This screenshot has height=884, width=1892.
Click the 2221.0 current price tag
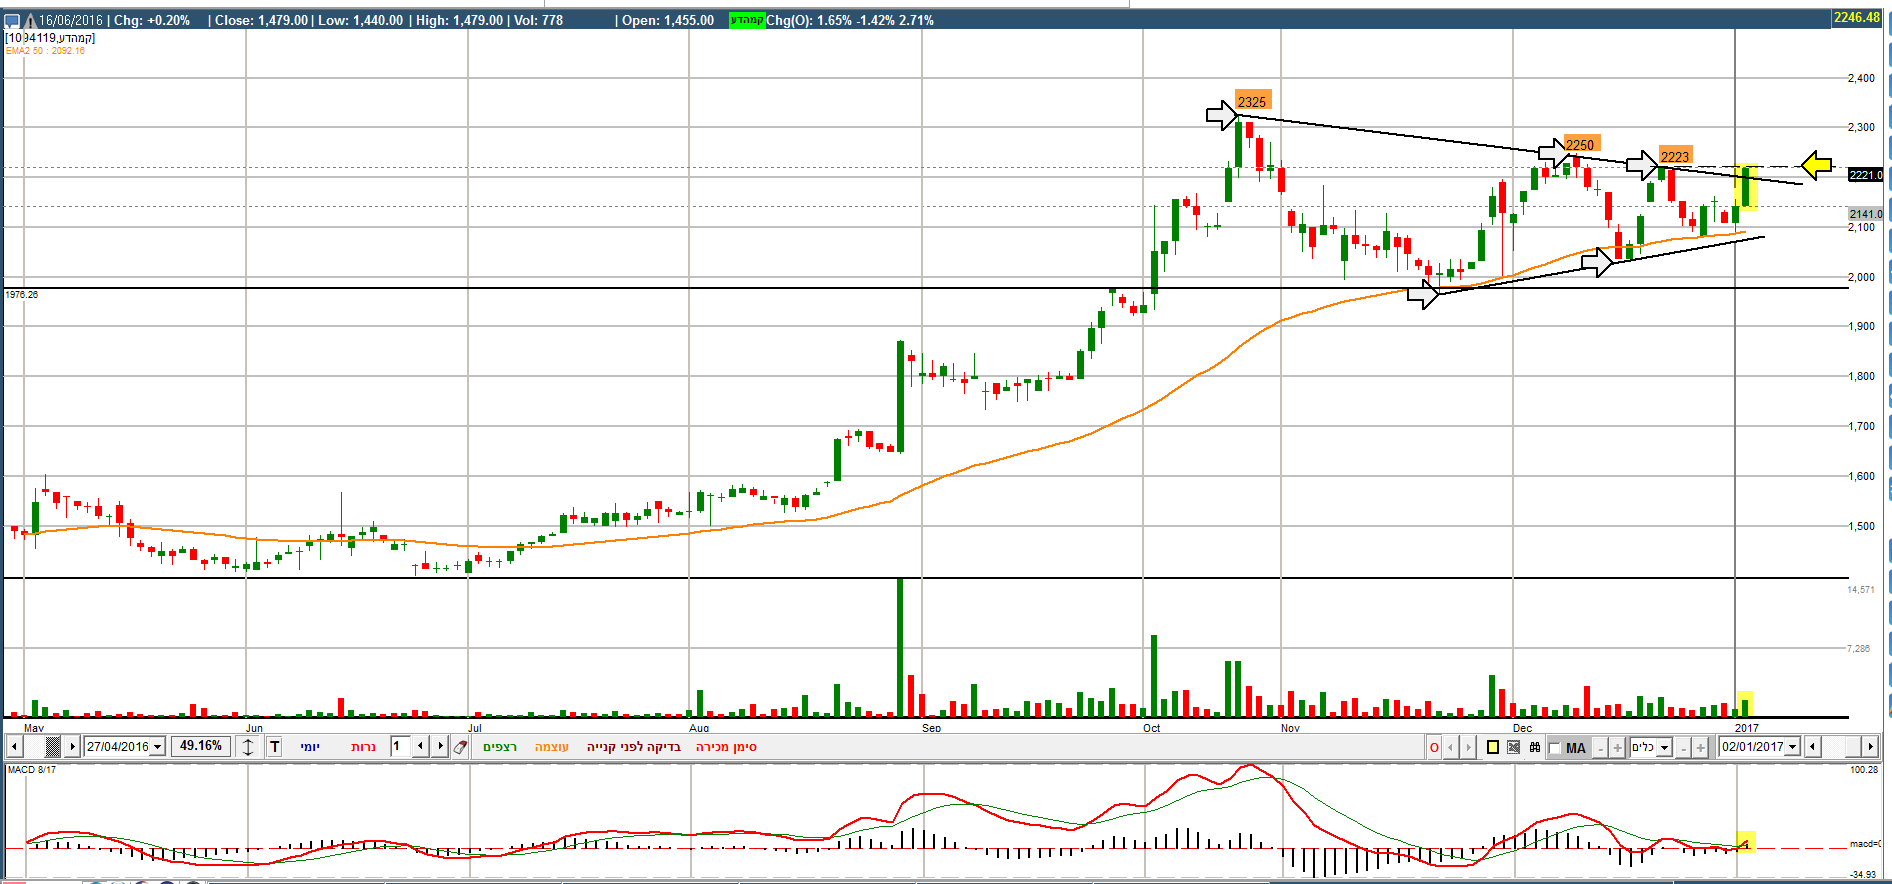pyautogui.click(x=1866, y=175)
